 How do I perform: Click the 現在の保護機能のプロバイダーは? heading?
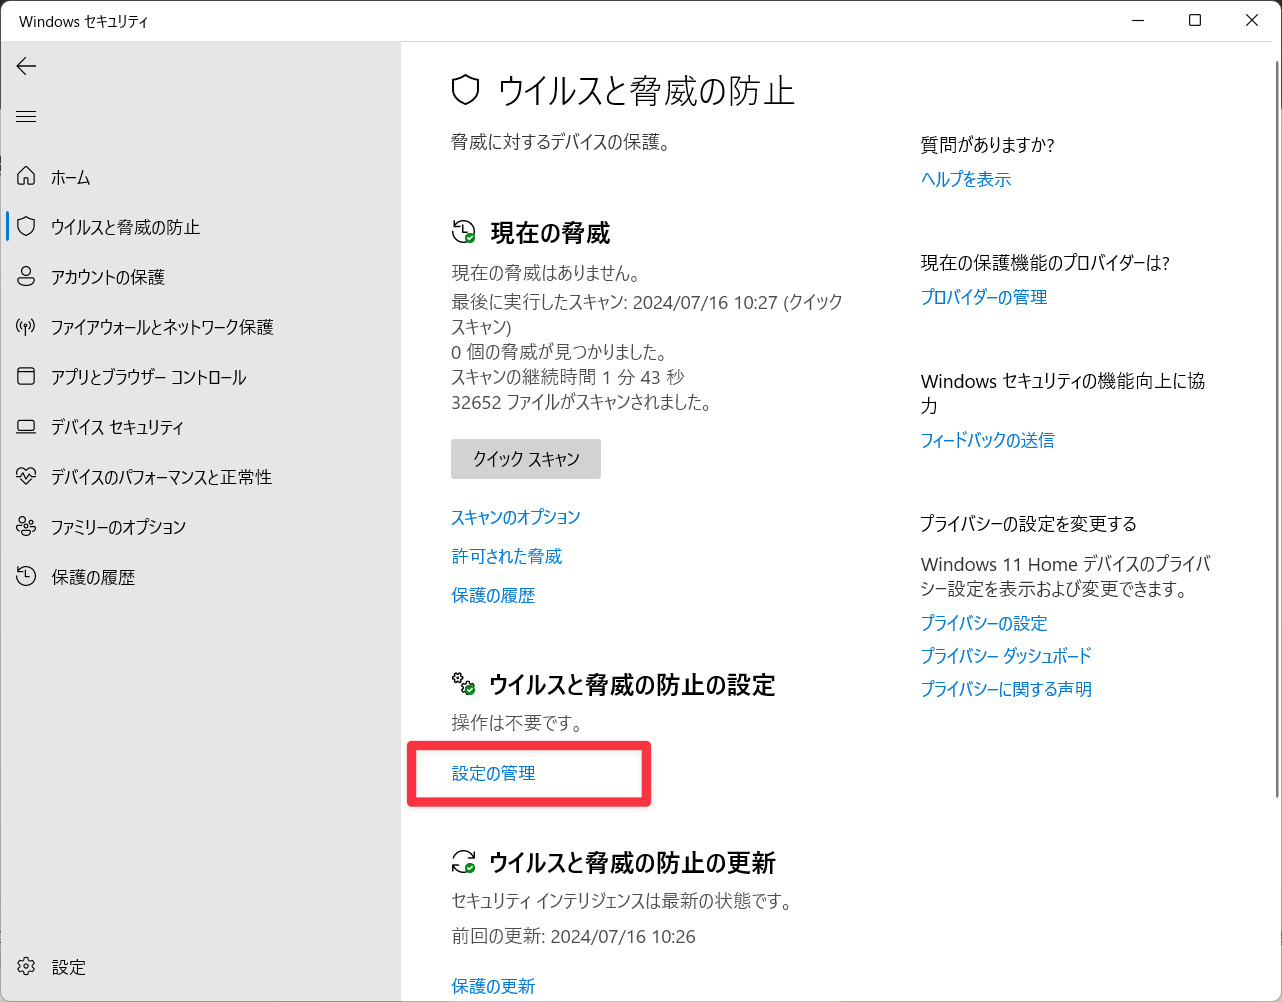[1045, 263]
